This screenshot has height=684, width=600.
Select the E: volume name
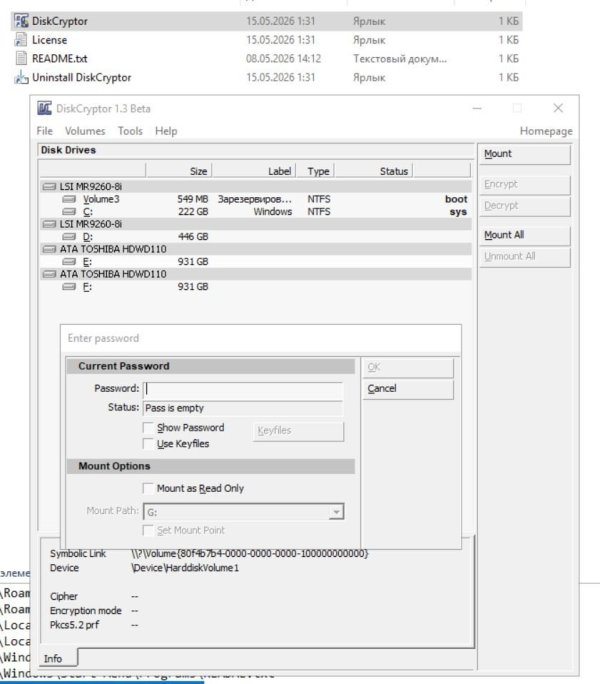click(x=87, y=262)
